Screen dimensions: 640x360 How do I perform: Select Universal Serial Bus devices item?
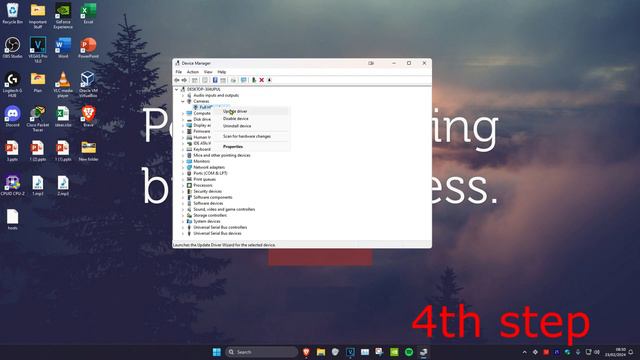click(217, 233)
